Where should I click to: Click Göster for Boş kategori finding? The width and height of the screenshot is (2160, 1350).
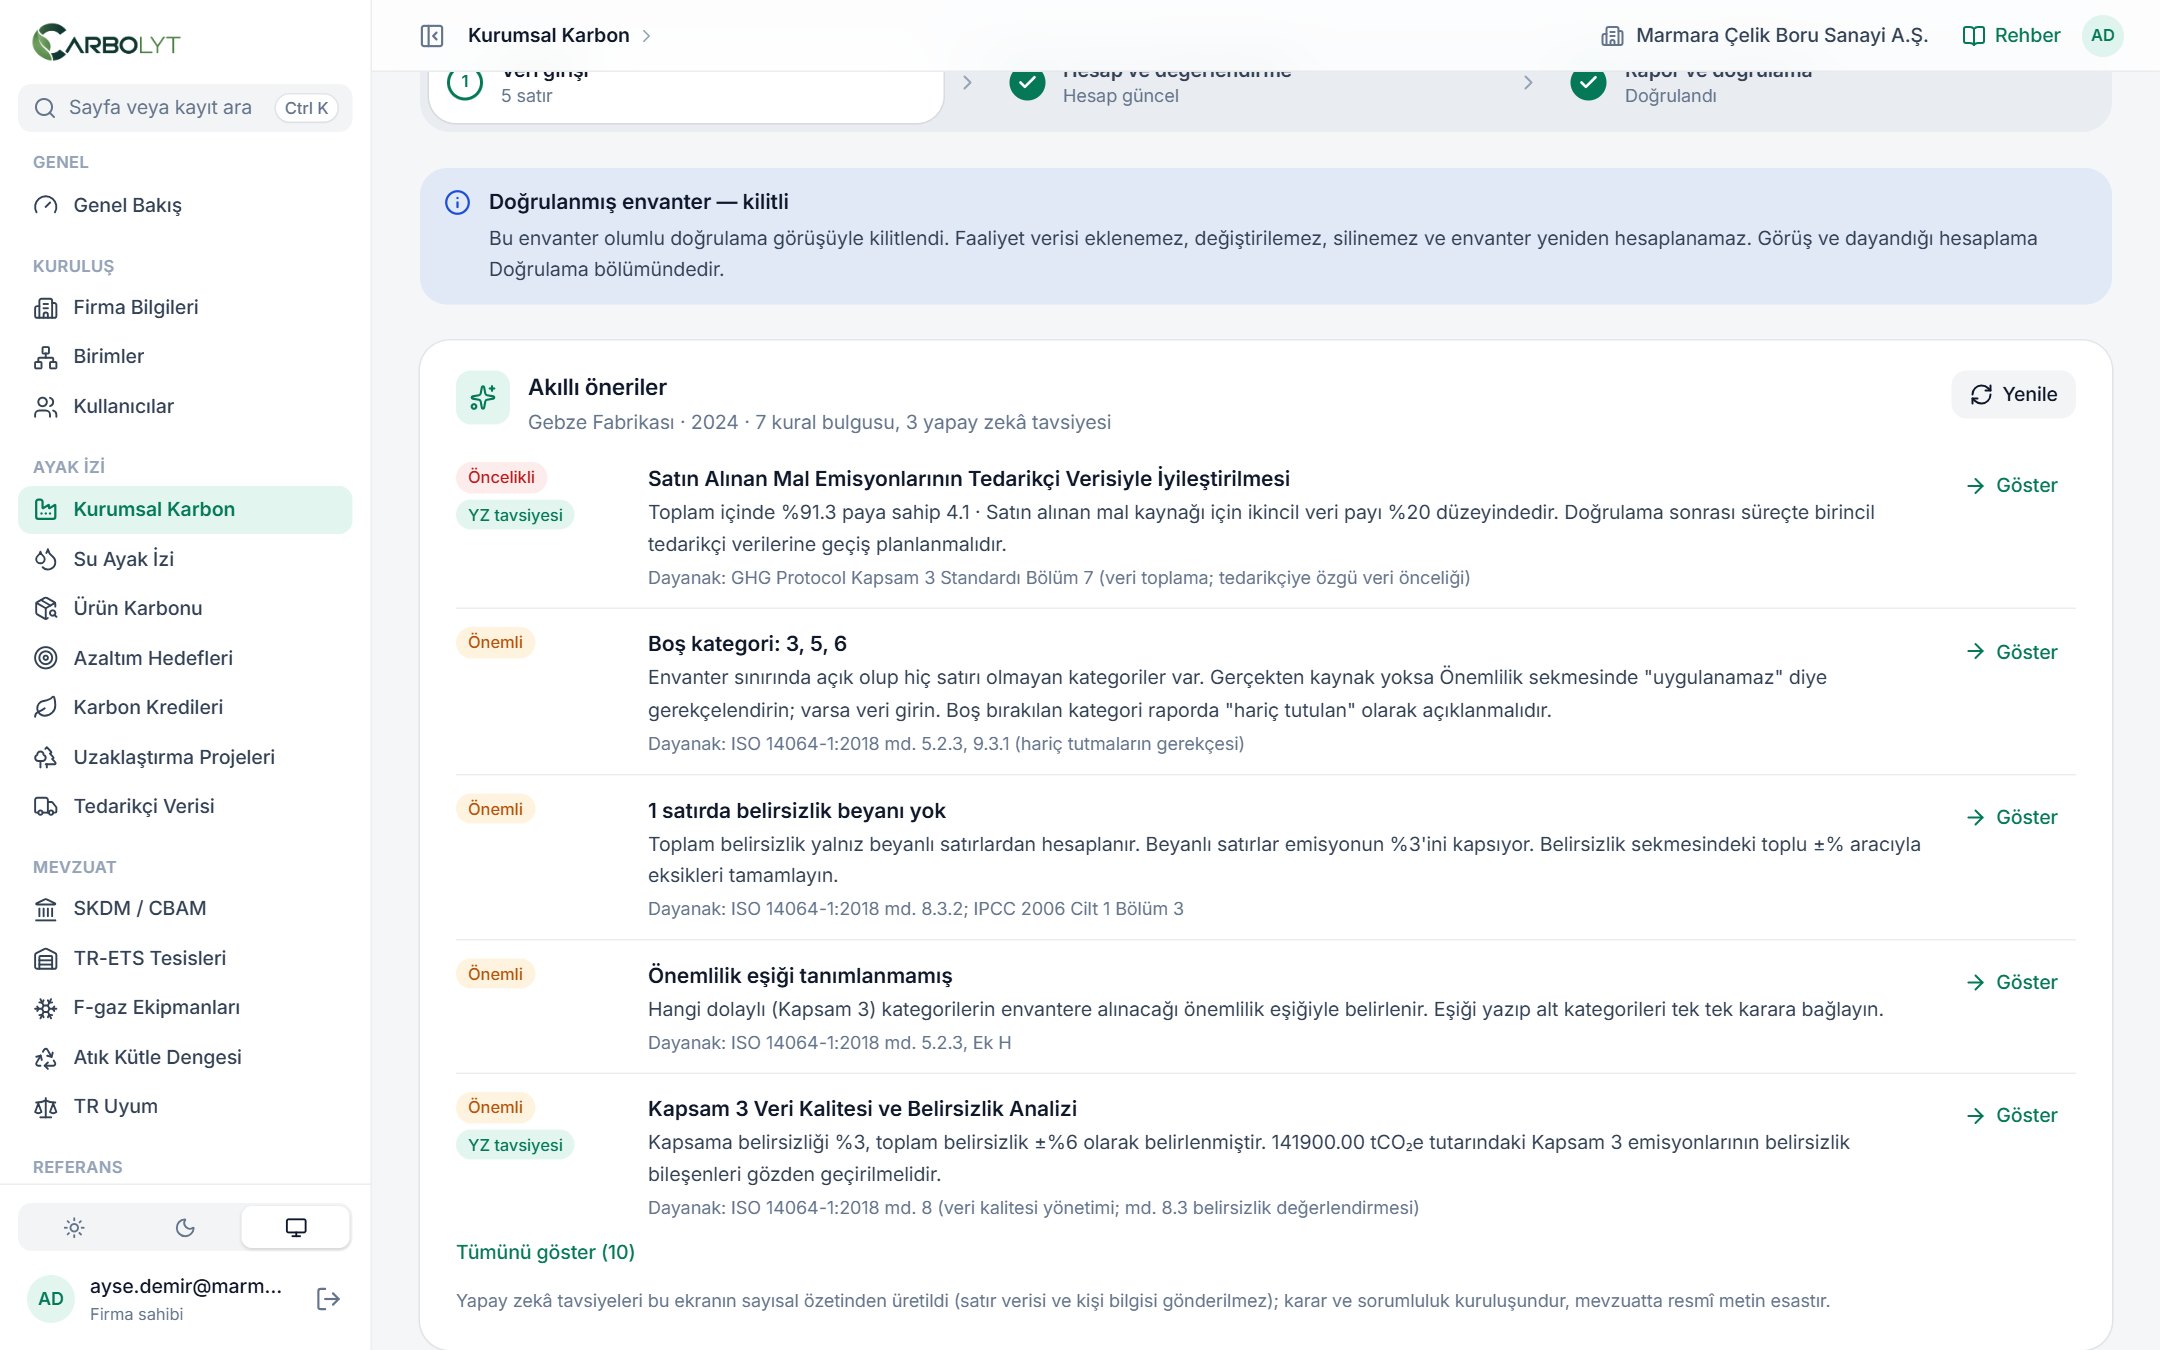click(2012, 652)
